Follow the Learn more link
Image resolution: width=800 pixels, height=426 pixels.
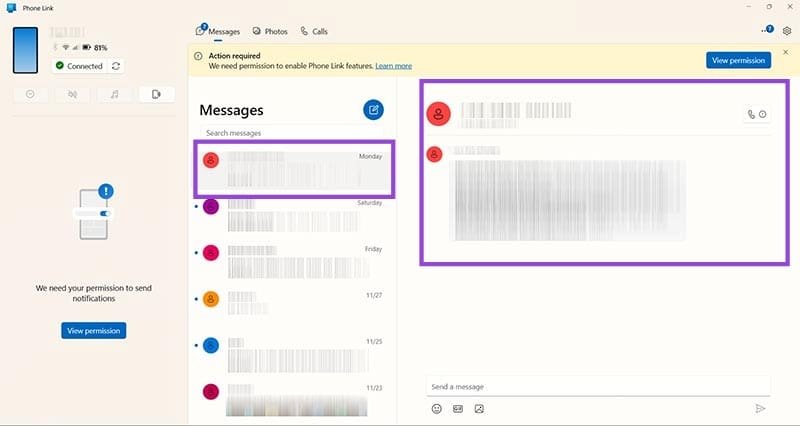tap(393, 66)
